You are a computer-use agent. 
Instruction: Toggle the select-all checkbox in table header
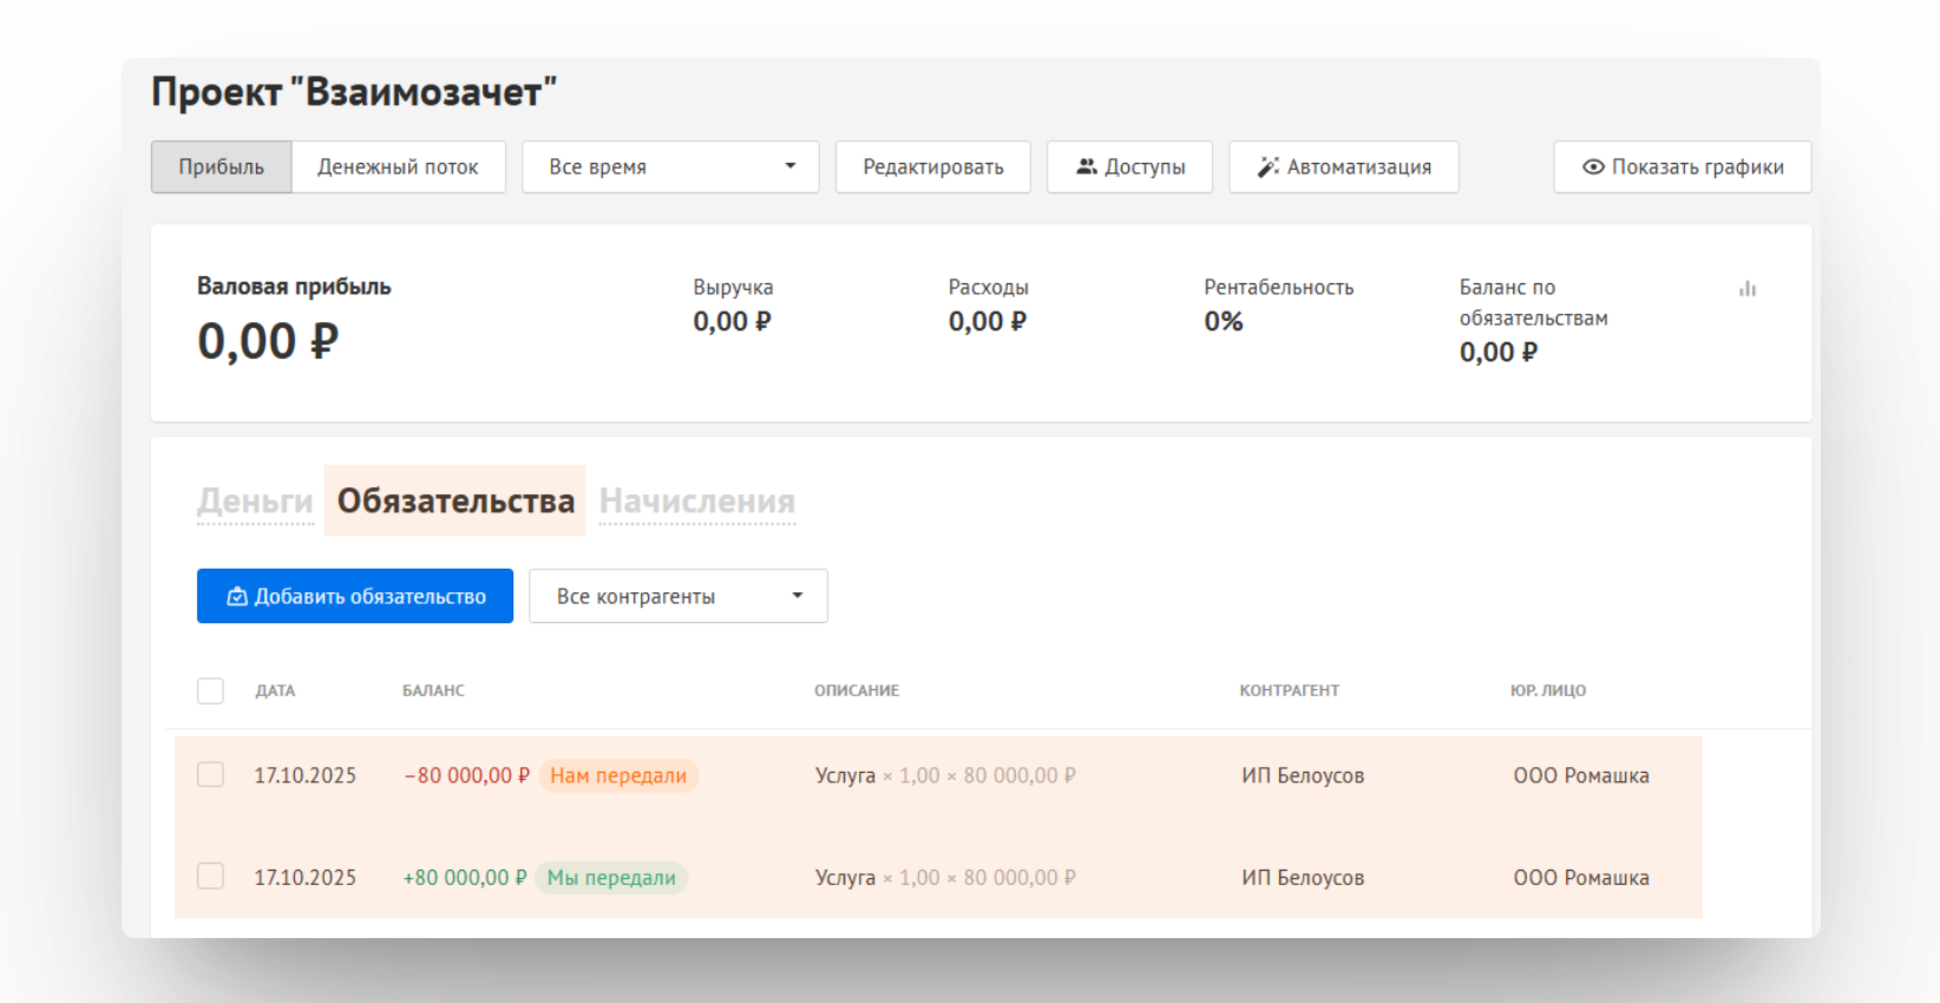tap(210, 691)
